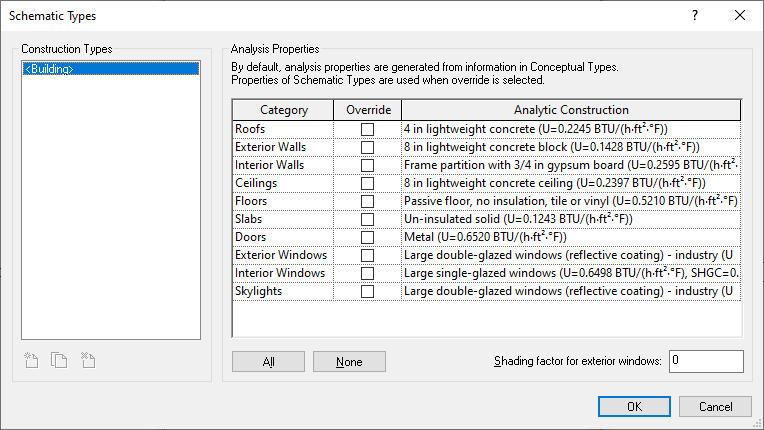Click the Analytic Construction column header
Image resolution: width=764 pixels, height=430 pixels.
[x=571, y=110]
